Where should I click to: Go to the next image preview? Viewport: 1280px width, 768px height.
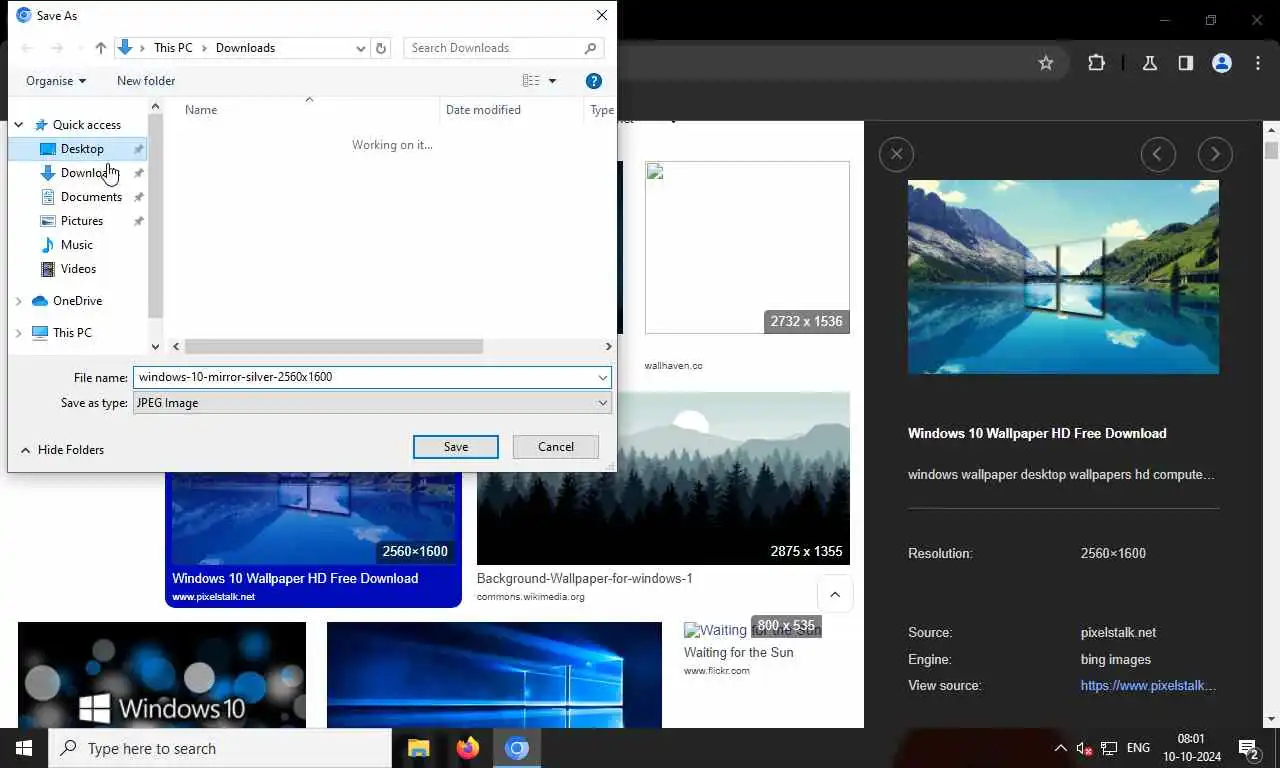pos(1215,154)
